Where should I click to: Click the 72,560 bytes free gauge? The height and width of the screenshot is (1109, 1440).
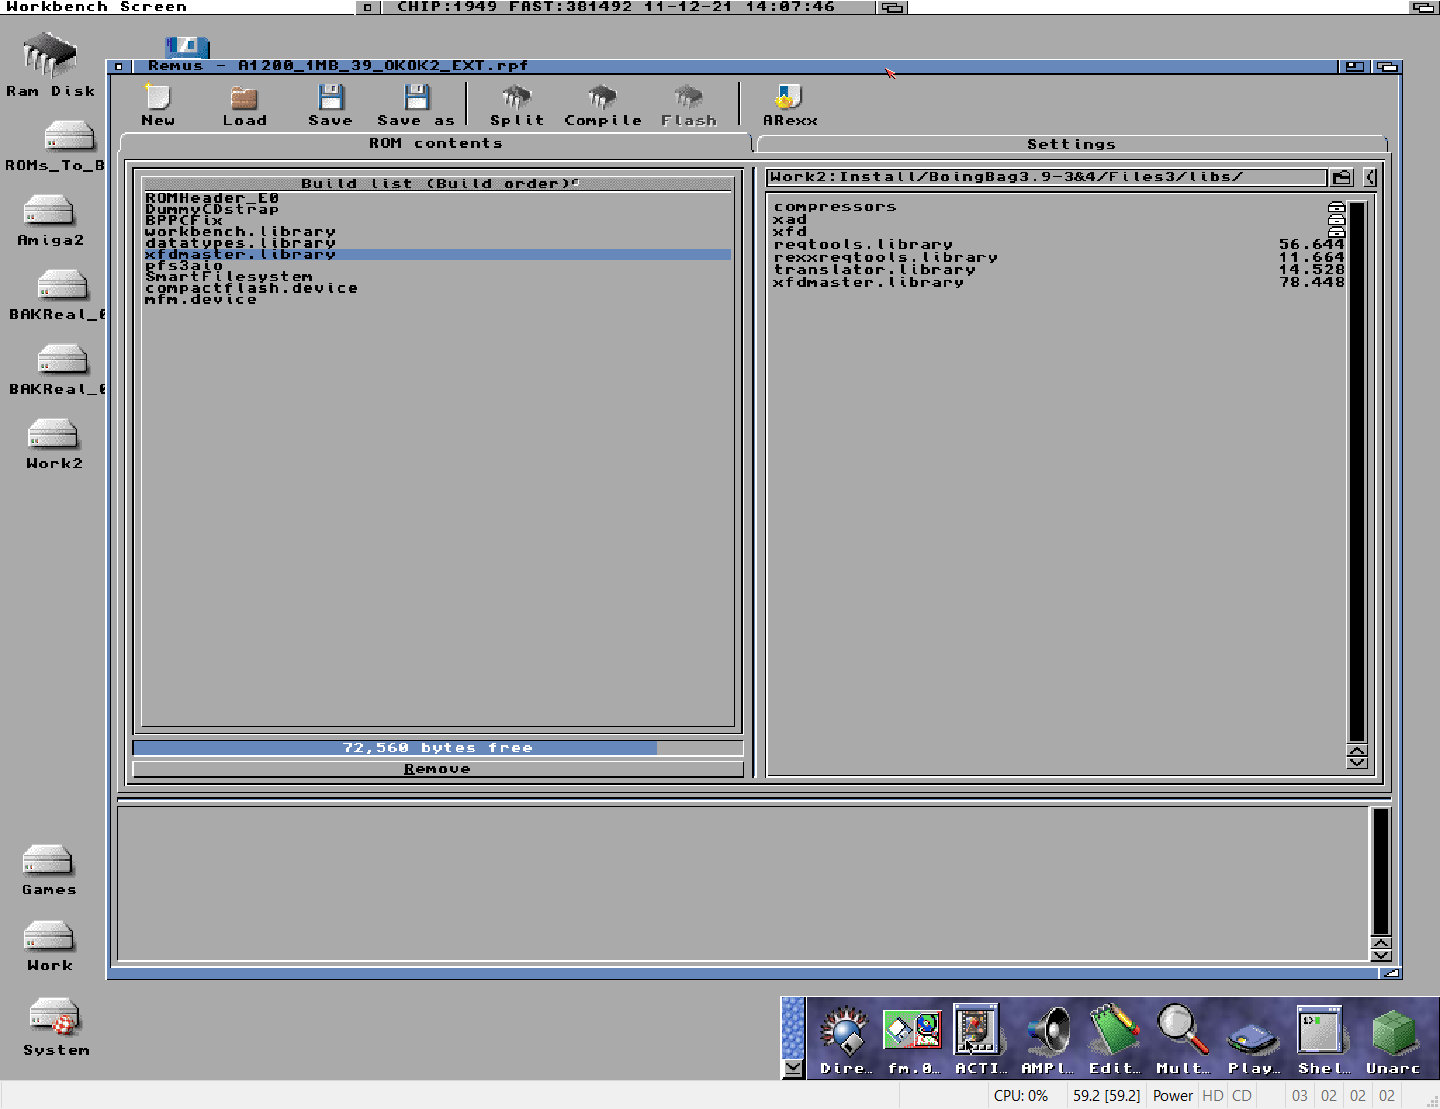[438, 748]
